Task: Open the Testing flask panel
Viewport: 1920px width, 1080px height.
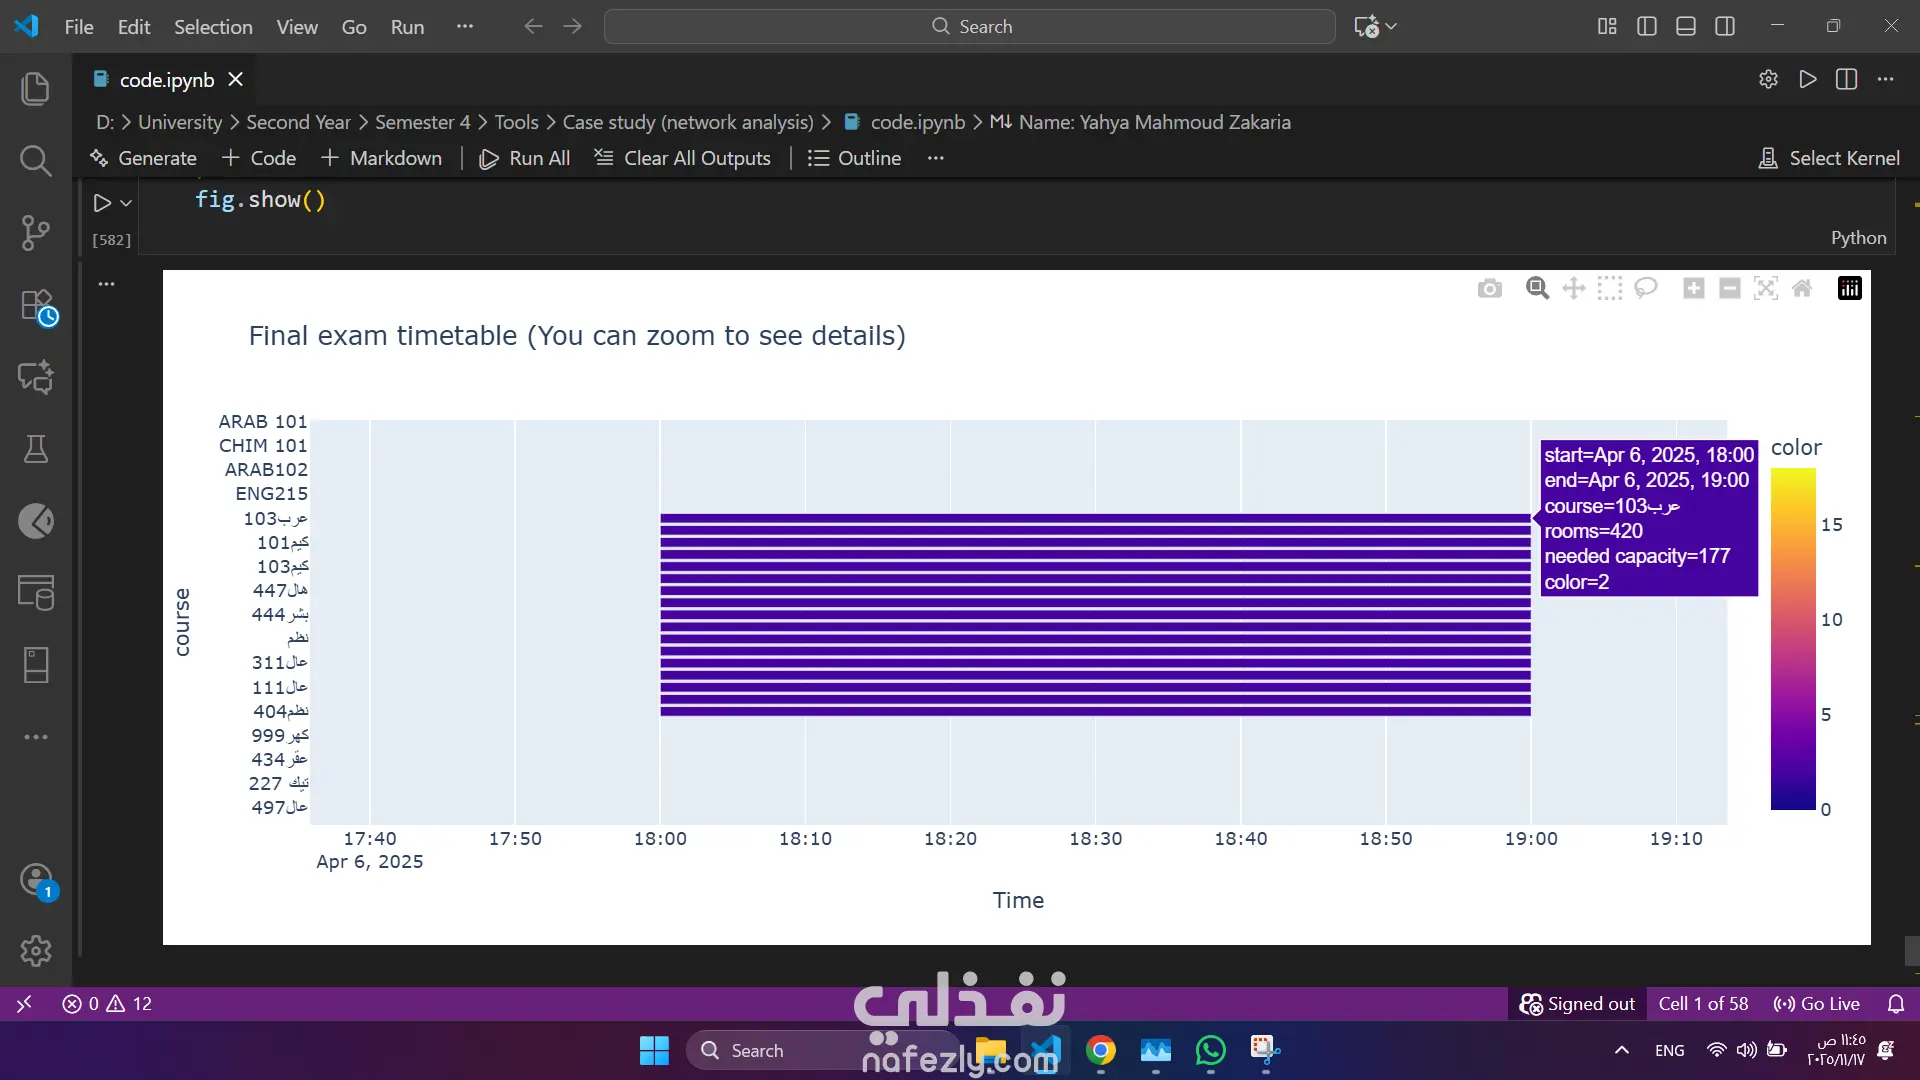Action: pyautogui.click(x=36, y=449)
